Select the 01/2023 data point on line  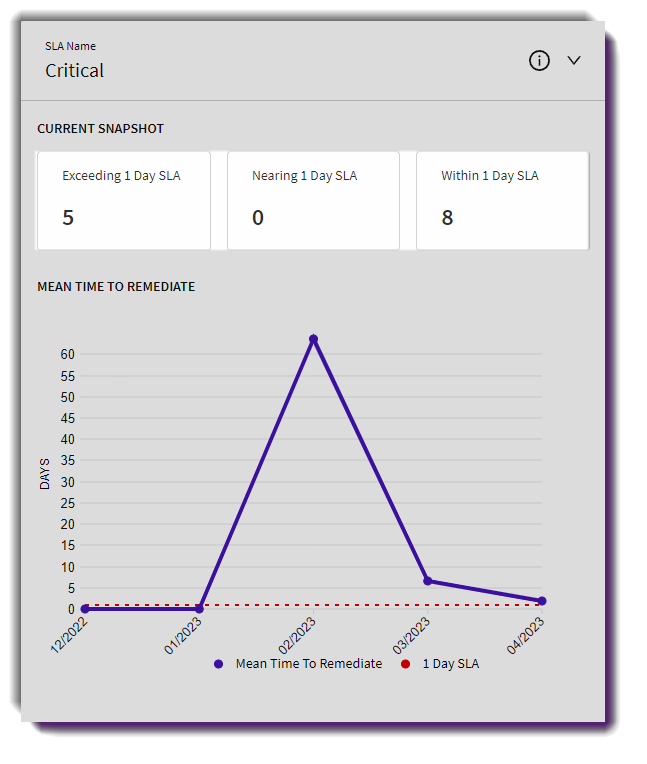click(x=199, y=609)
